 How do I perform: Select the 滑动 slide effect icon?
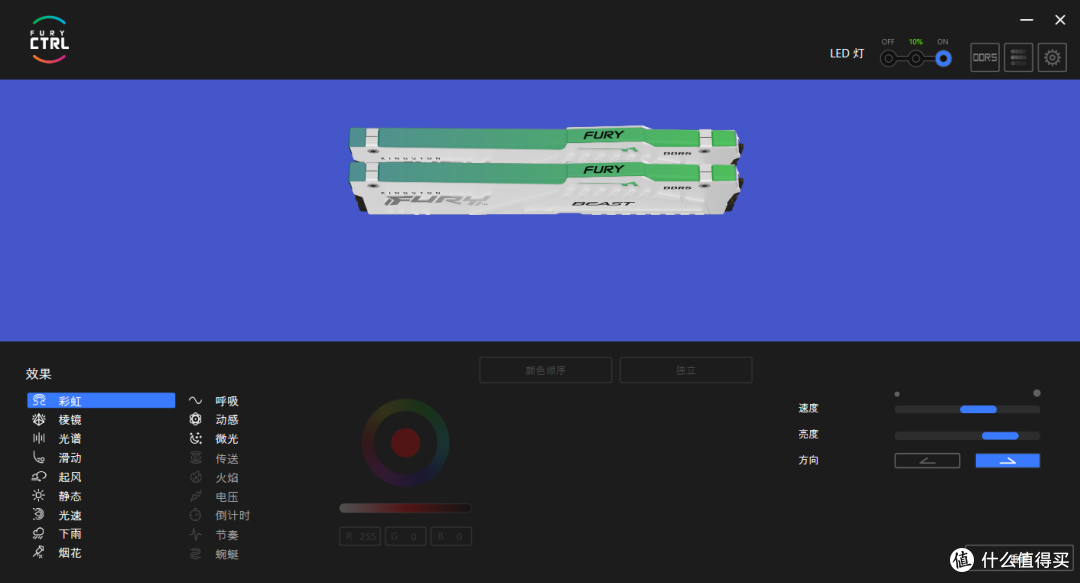[x=39, y=458]
